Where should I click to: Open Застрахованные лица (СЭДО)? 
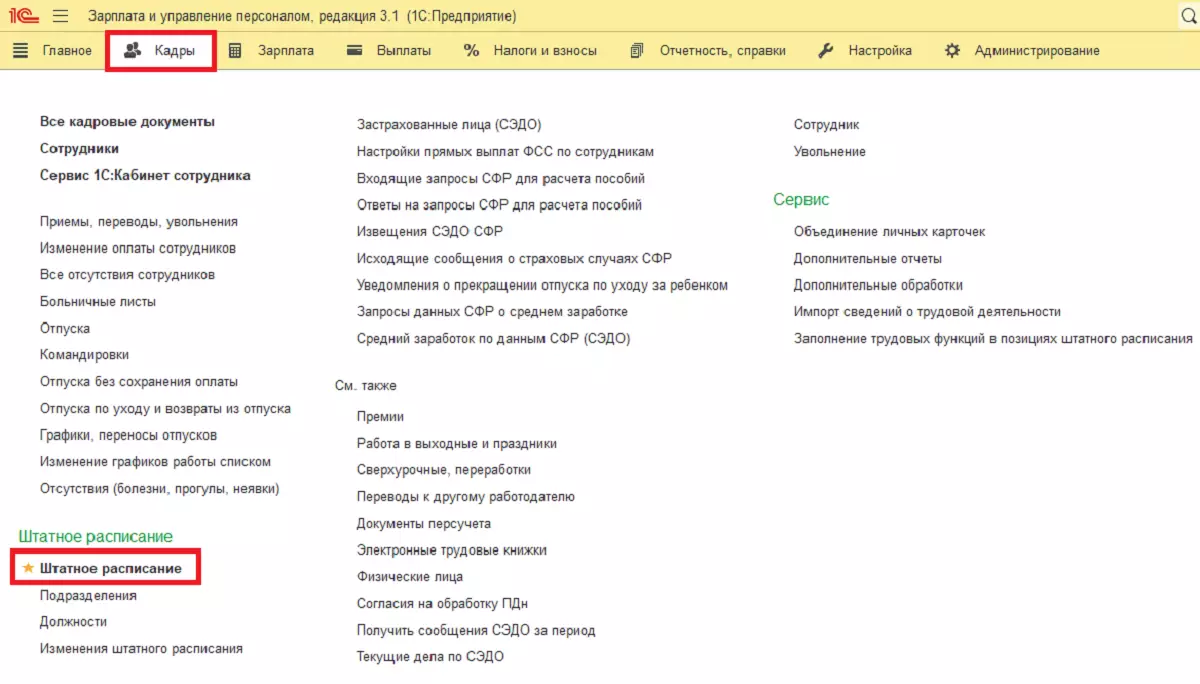(449, 125)
